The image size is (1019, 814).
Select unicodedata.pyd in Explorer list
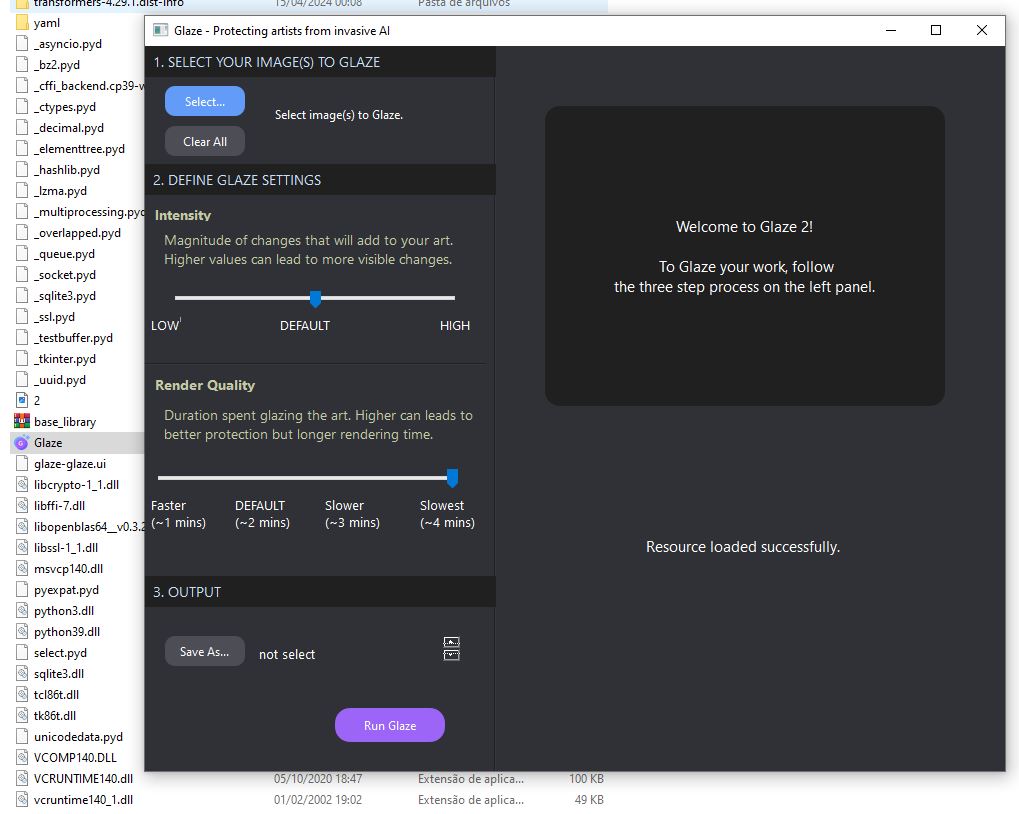pyautogui.click(x=79, y=737)
